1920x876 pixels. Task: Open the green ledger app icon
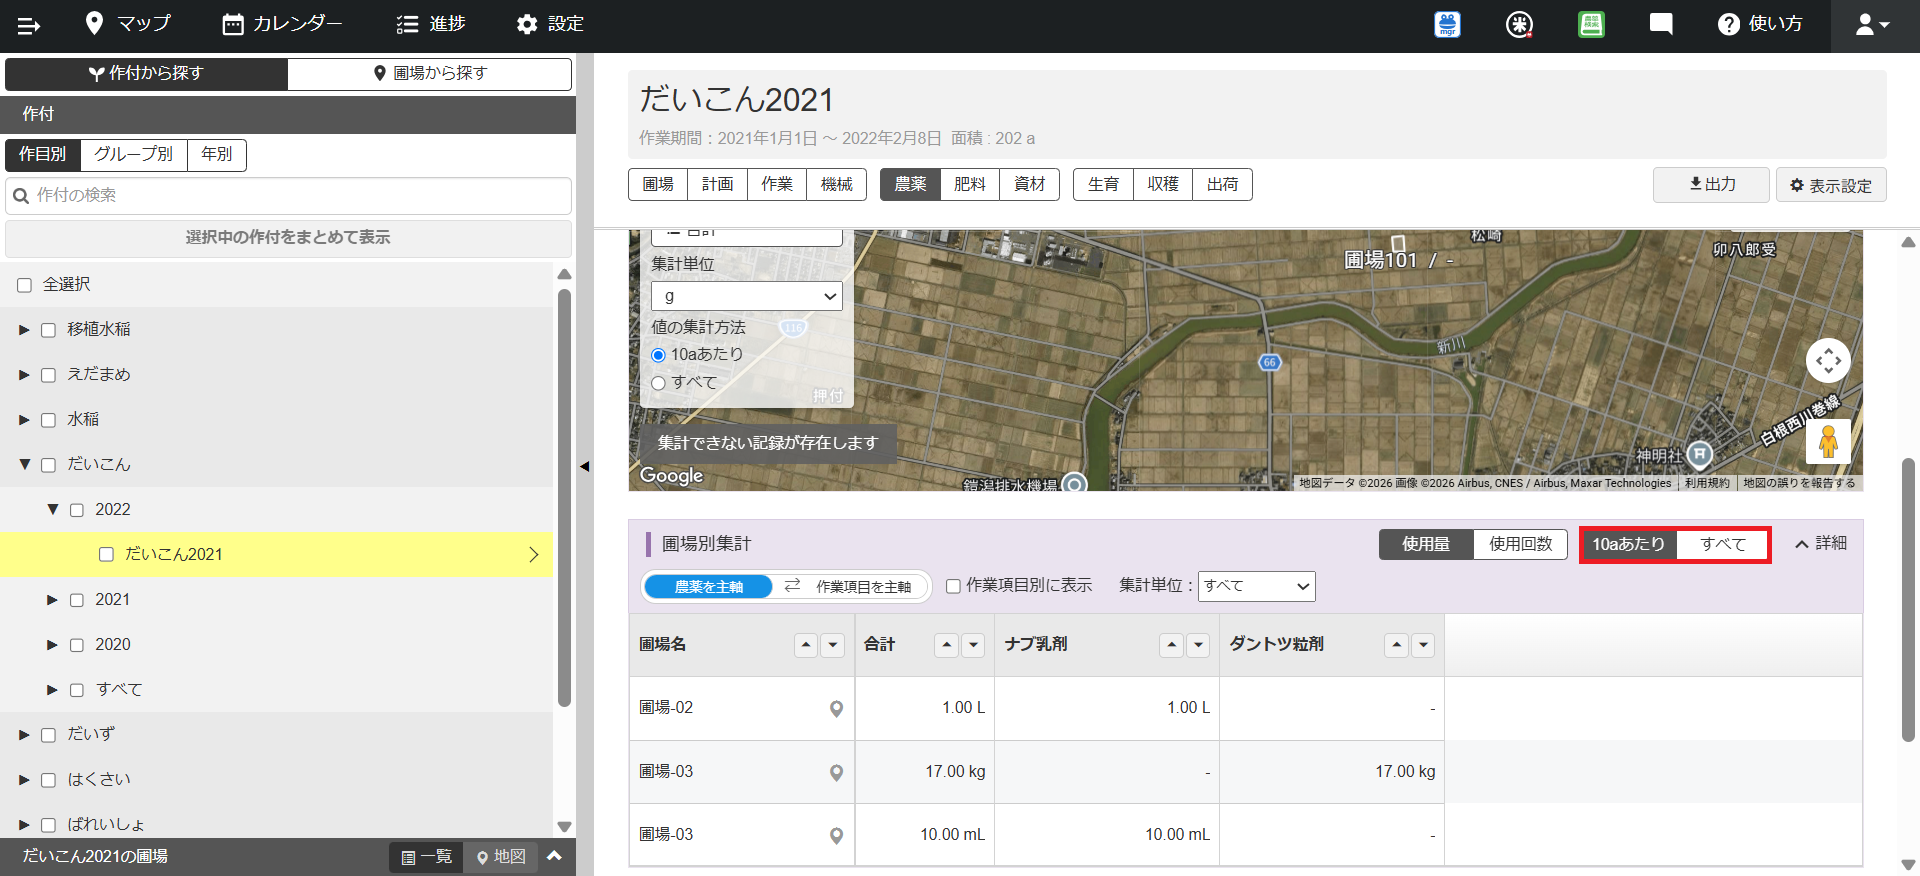point(1591,24)
